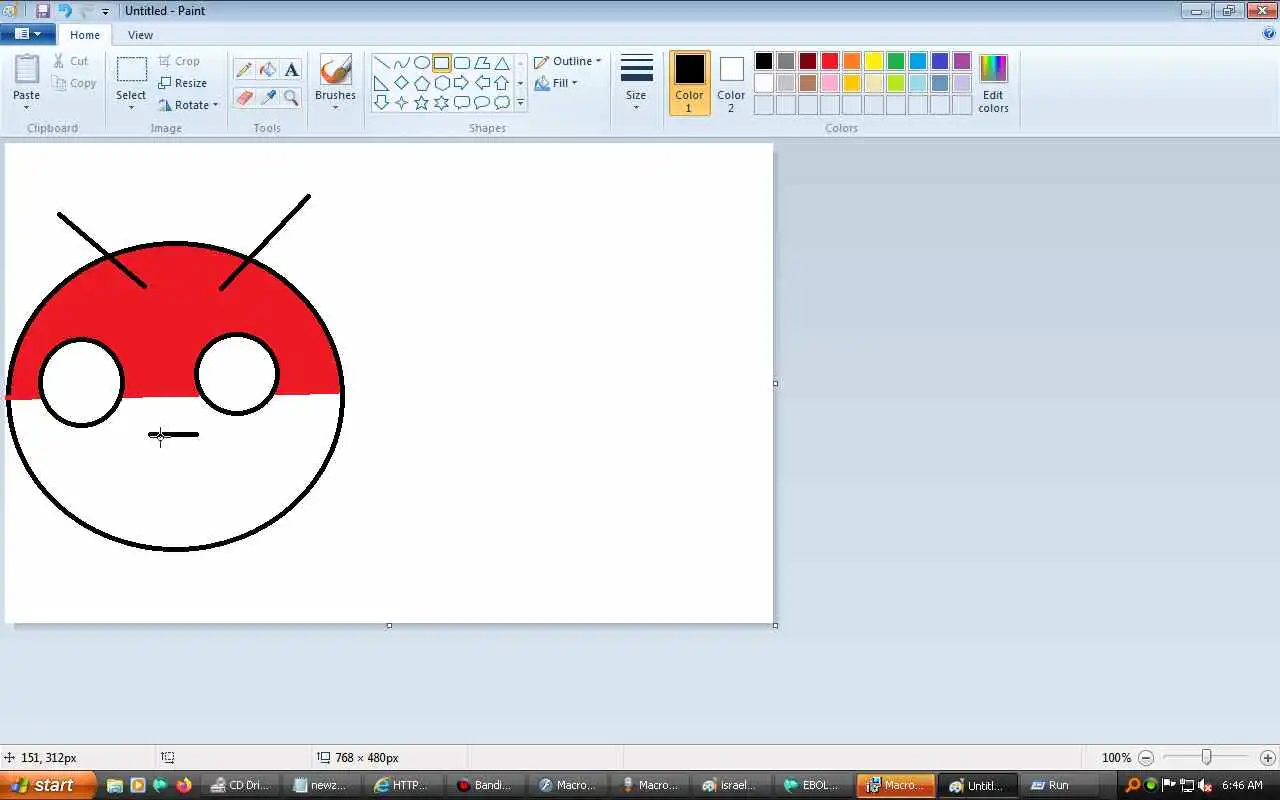
Task: Open the Select dropdown arrow
Action: [131, 106]
